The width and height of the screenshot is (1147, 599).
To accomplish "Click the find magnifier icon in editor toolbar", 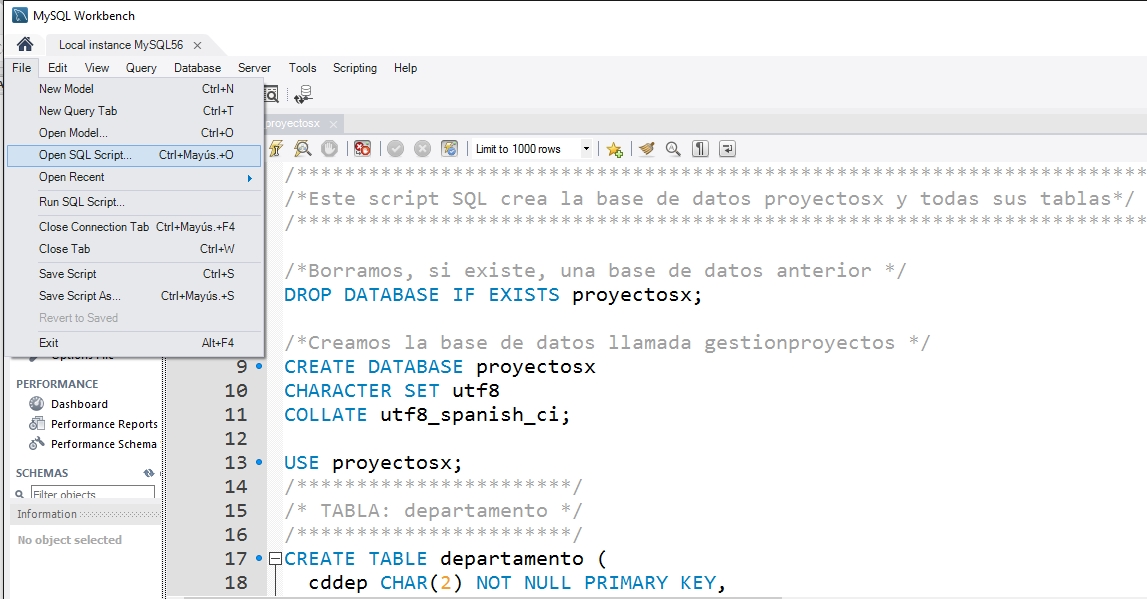I will click(673, 149).
